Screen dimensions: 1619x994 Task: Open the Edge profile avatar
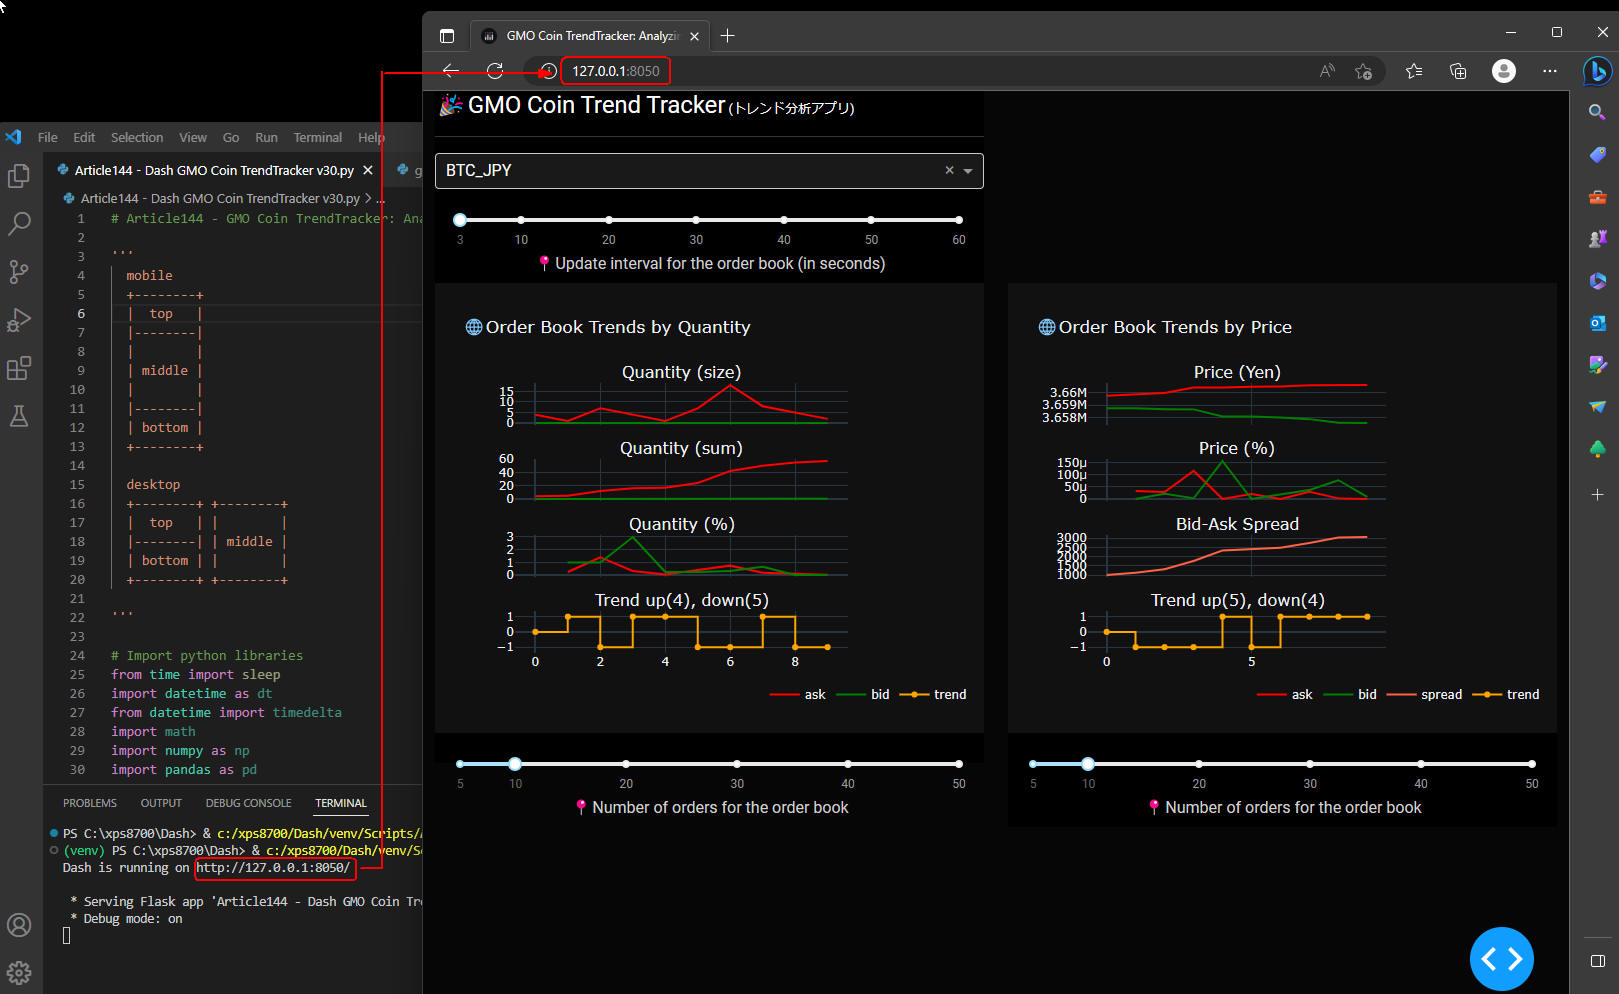pyautogui.click(x=1504, y=71)
